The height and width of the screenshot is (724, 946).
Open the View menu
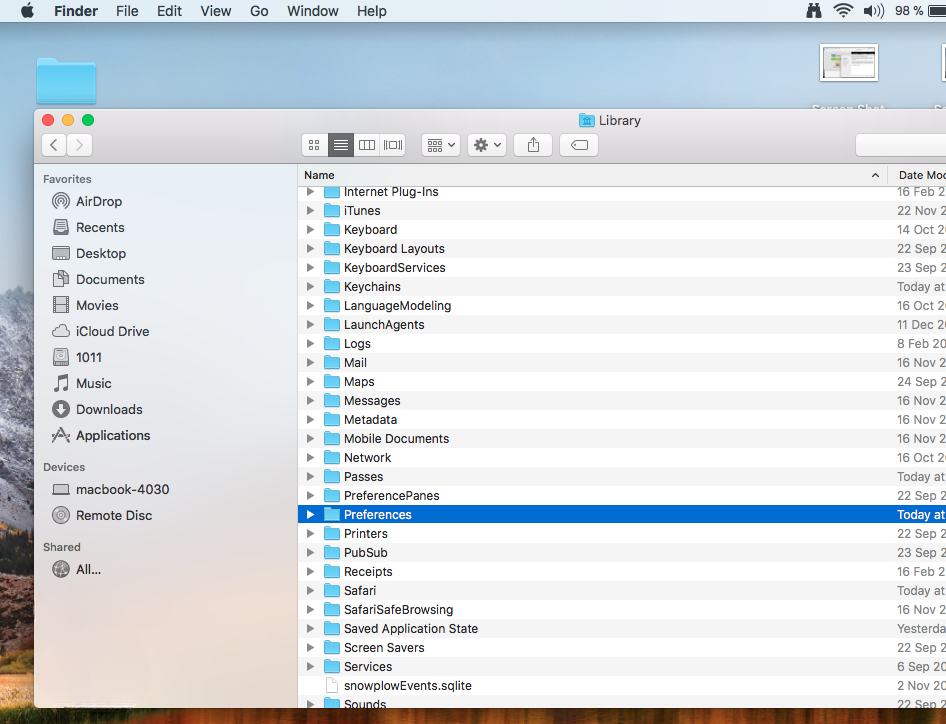pos(215,11)
